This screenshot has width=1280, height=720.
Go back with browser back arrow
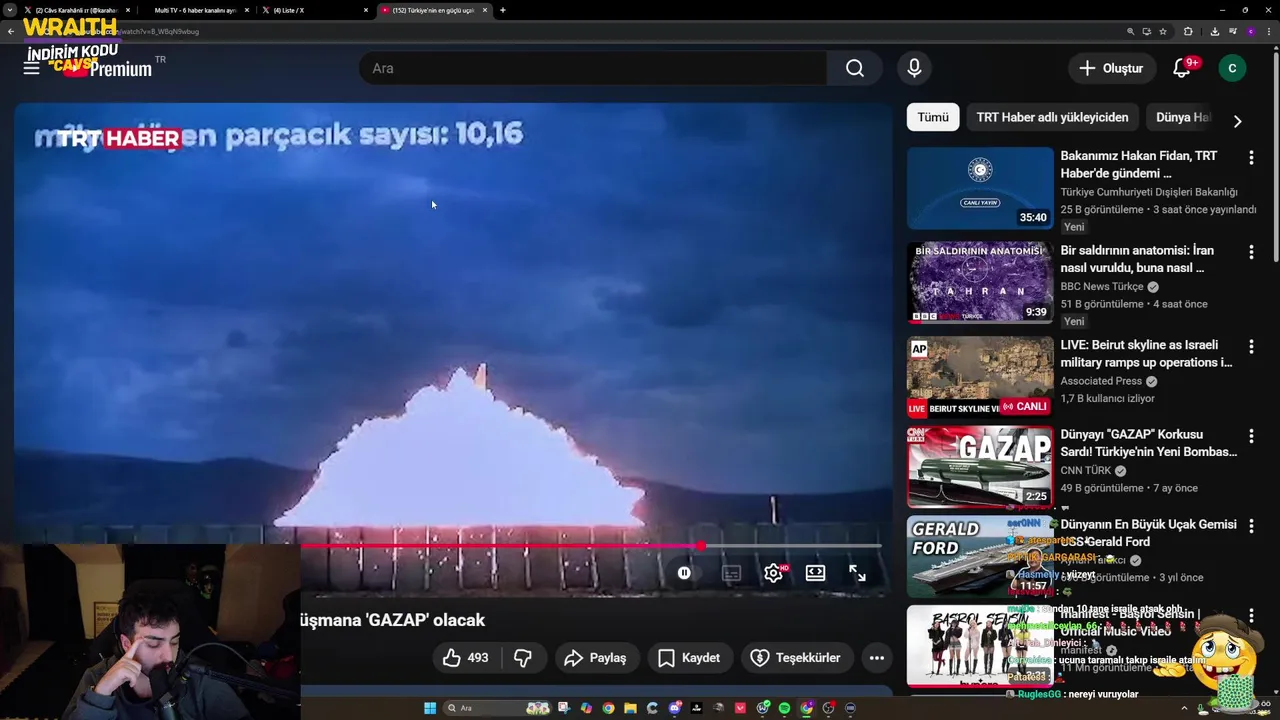[x=11, y=31]
